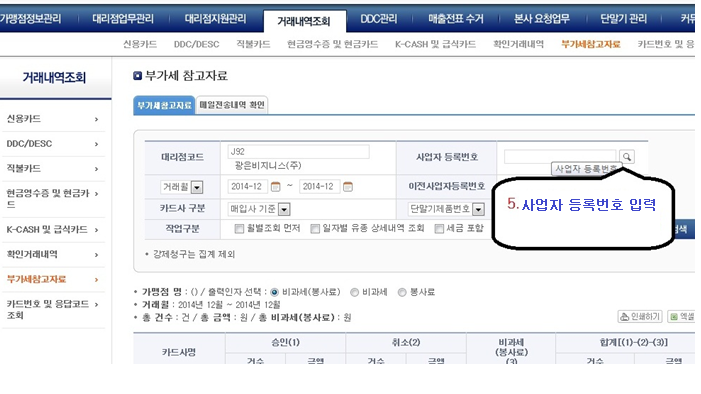Open the 단말기 관리 top menu
Viewport: 701px width, 394px height.
tap(623, 19)
